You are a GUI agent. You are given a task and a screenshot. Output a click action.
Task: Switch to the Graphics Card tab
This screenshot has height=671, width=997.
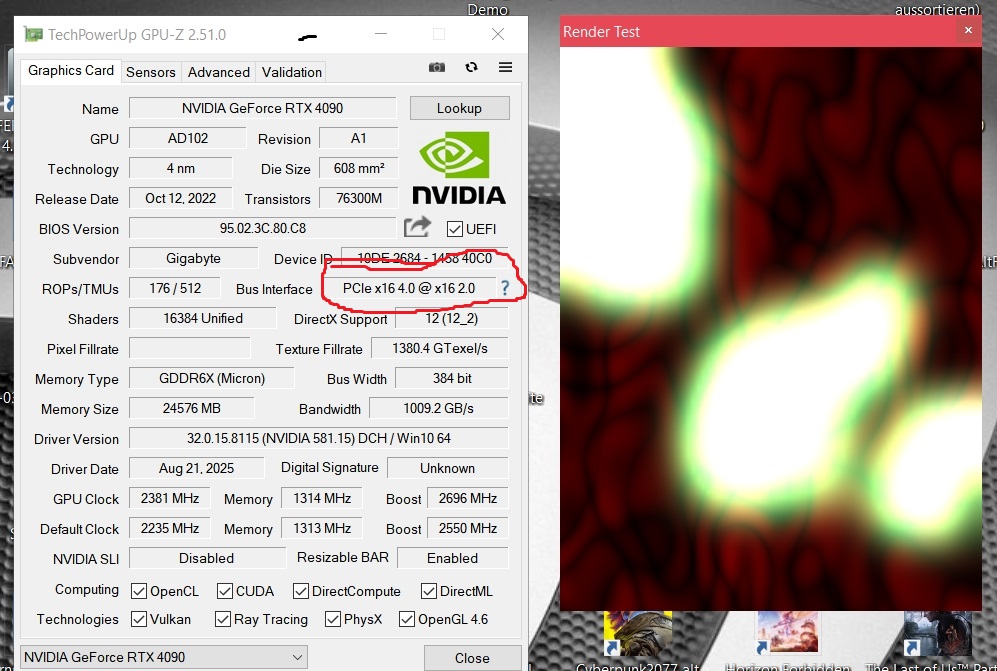71,71
